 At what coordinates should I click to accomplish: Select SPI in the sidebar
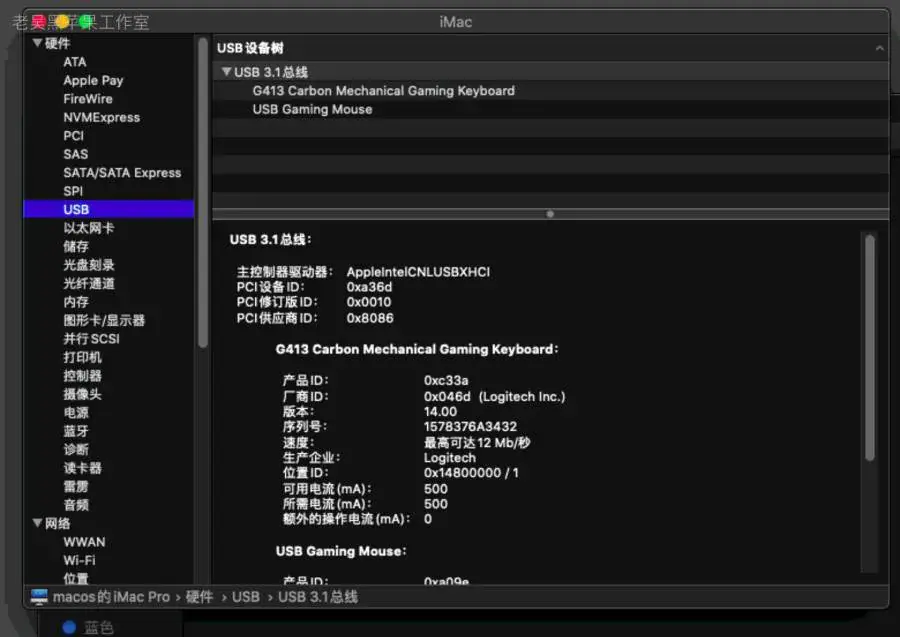pyautogui.click(x=73, y=191)
